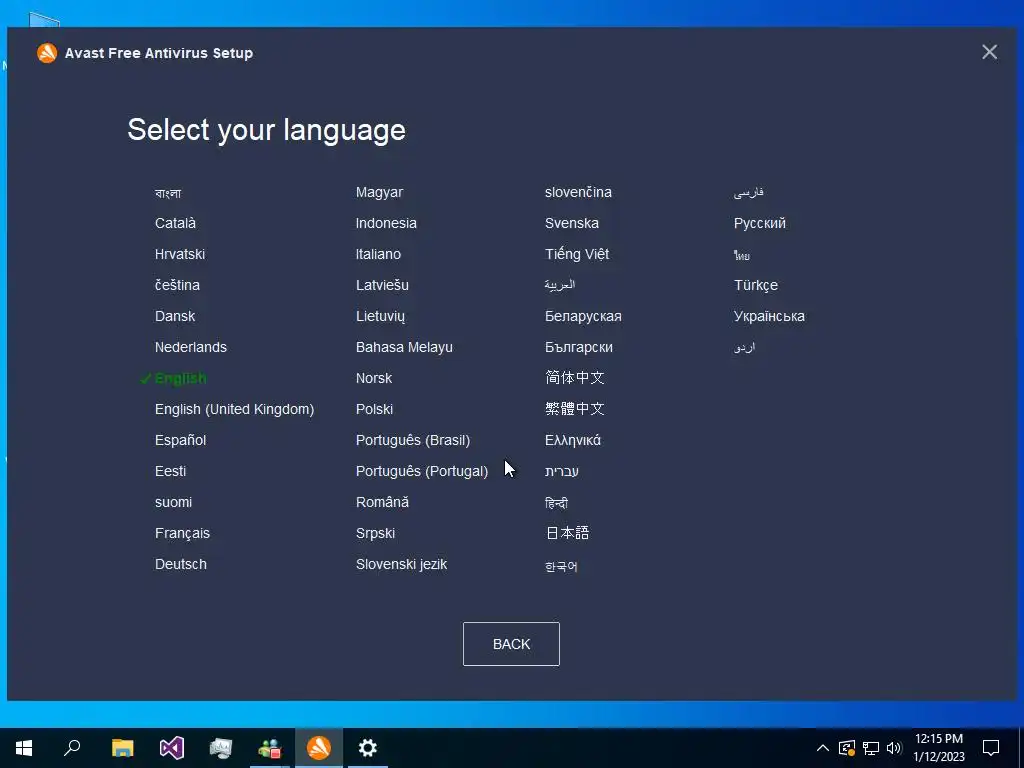The image size is (1024, 768).
Task: Open the notification center icon
Action: pyautogui.click(x=991, y=748)
